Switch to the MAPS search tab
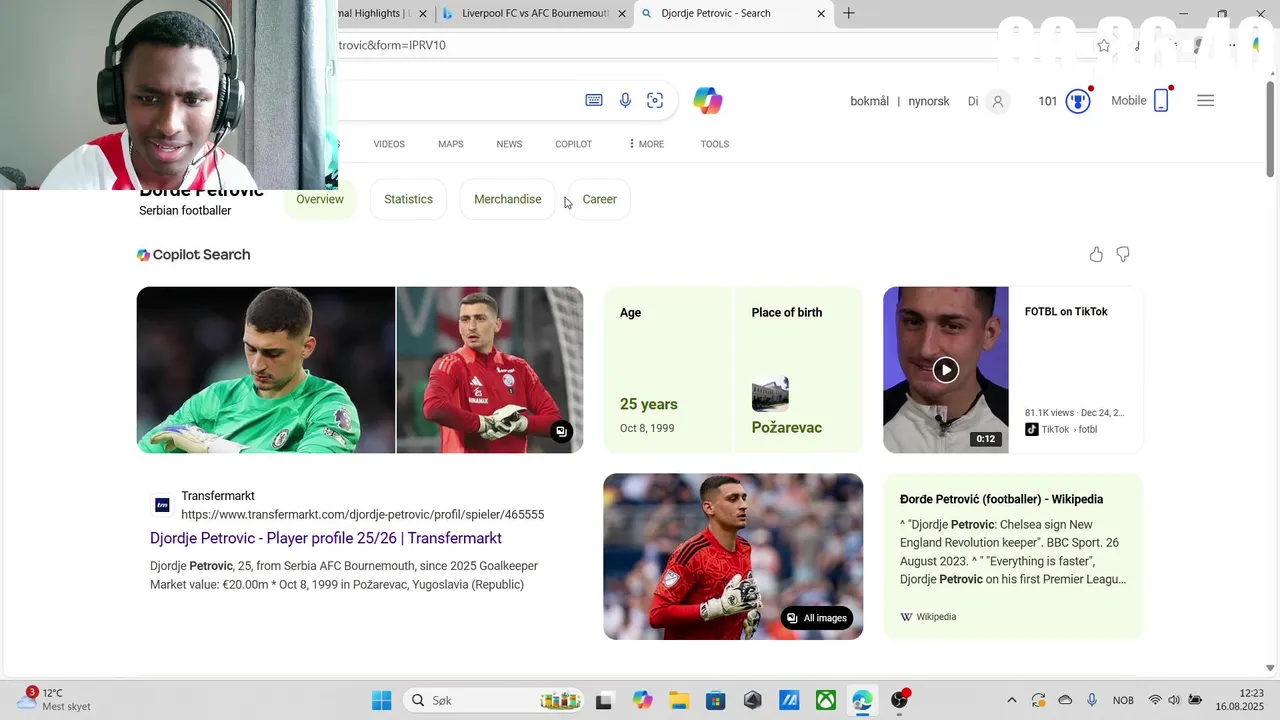This screenshot has width=1280, height=720. (x=450, y=144)
